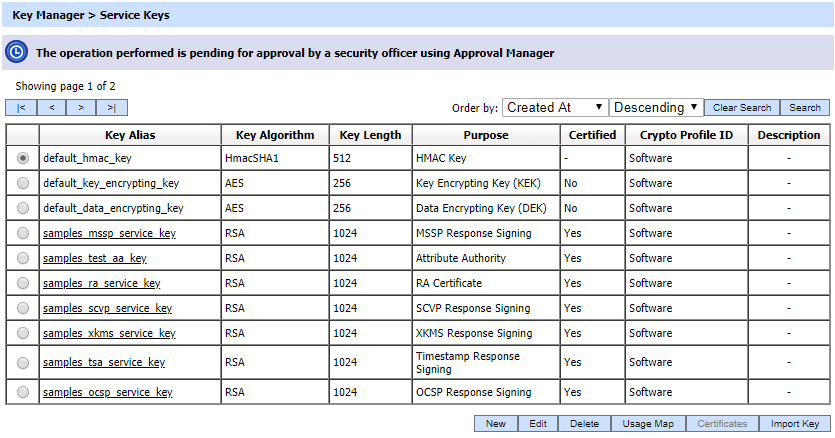The image size is (835, 438).
Task: Select the default_key_encrypting_key radio button
Action: coord(23,183)
